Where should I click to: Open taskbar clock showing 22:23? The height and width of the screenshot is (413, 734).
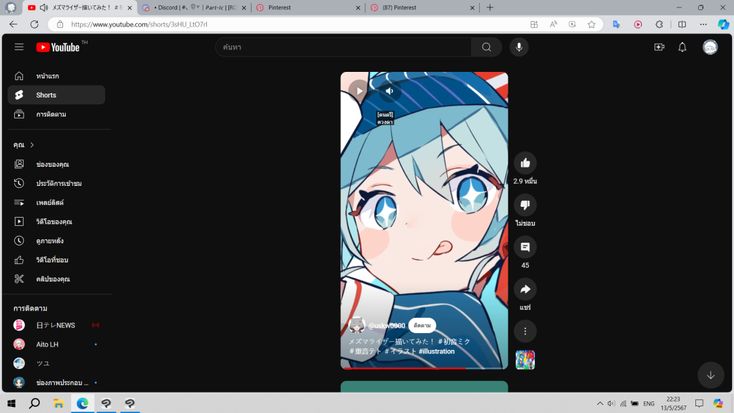[x=673, y=403]
